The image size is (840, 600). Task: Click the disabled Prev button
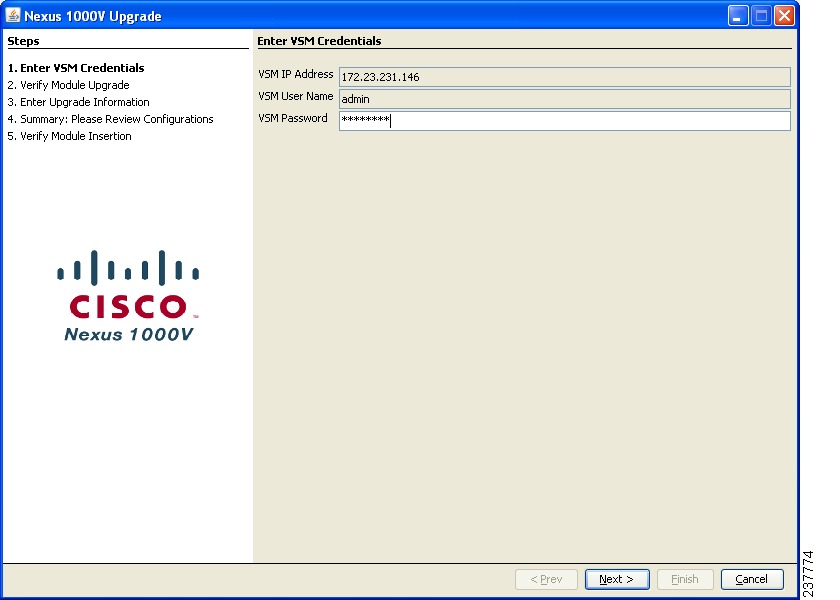[x=546, y=579]
